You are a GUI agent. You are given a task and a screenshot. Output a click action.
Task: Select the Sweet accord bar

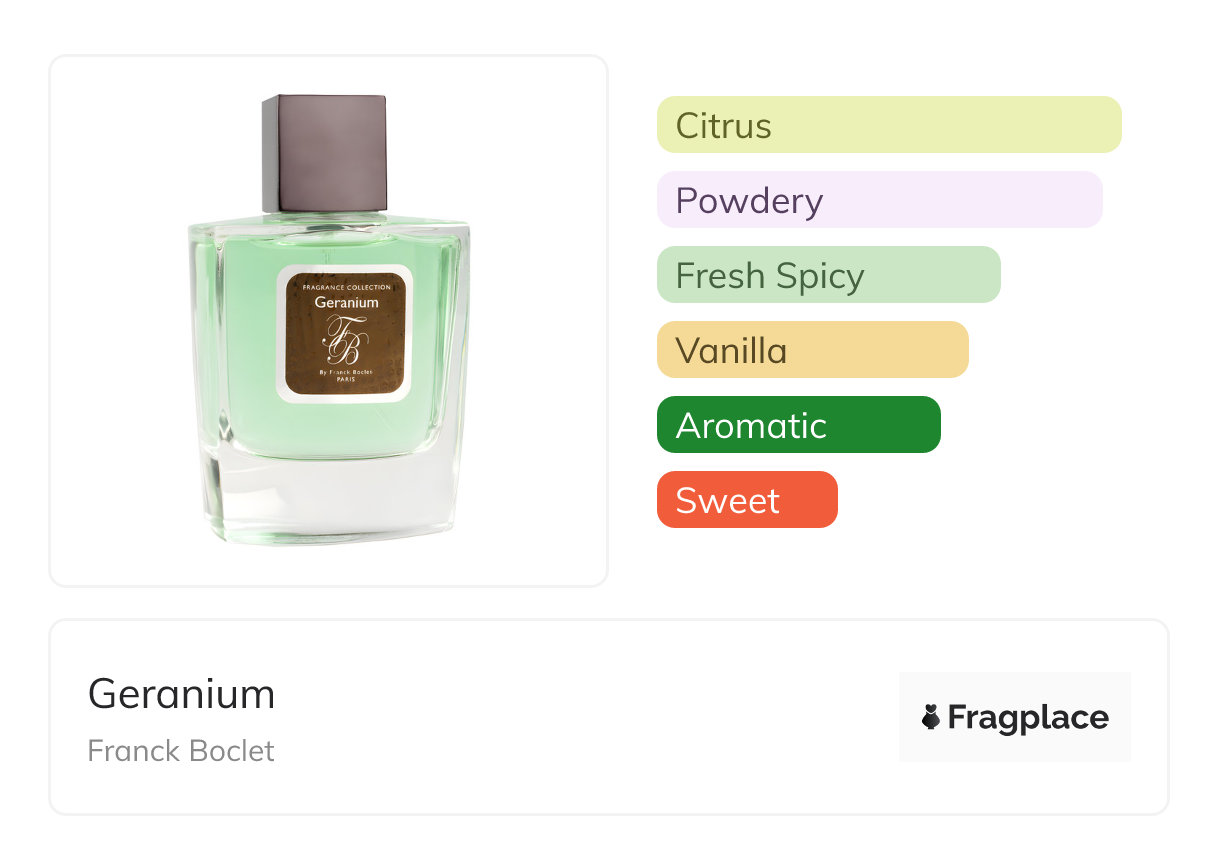[x=747, y=500]
